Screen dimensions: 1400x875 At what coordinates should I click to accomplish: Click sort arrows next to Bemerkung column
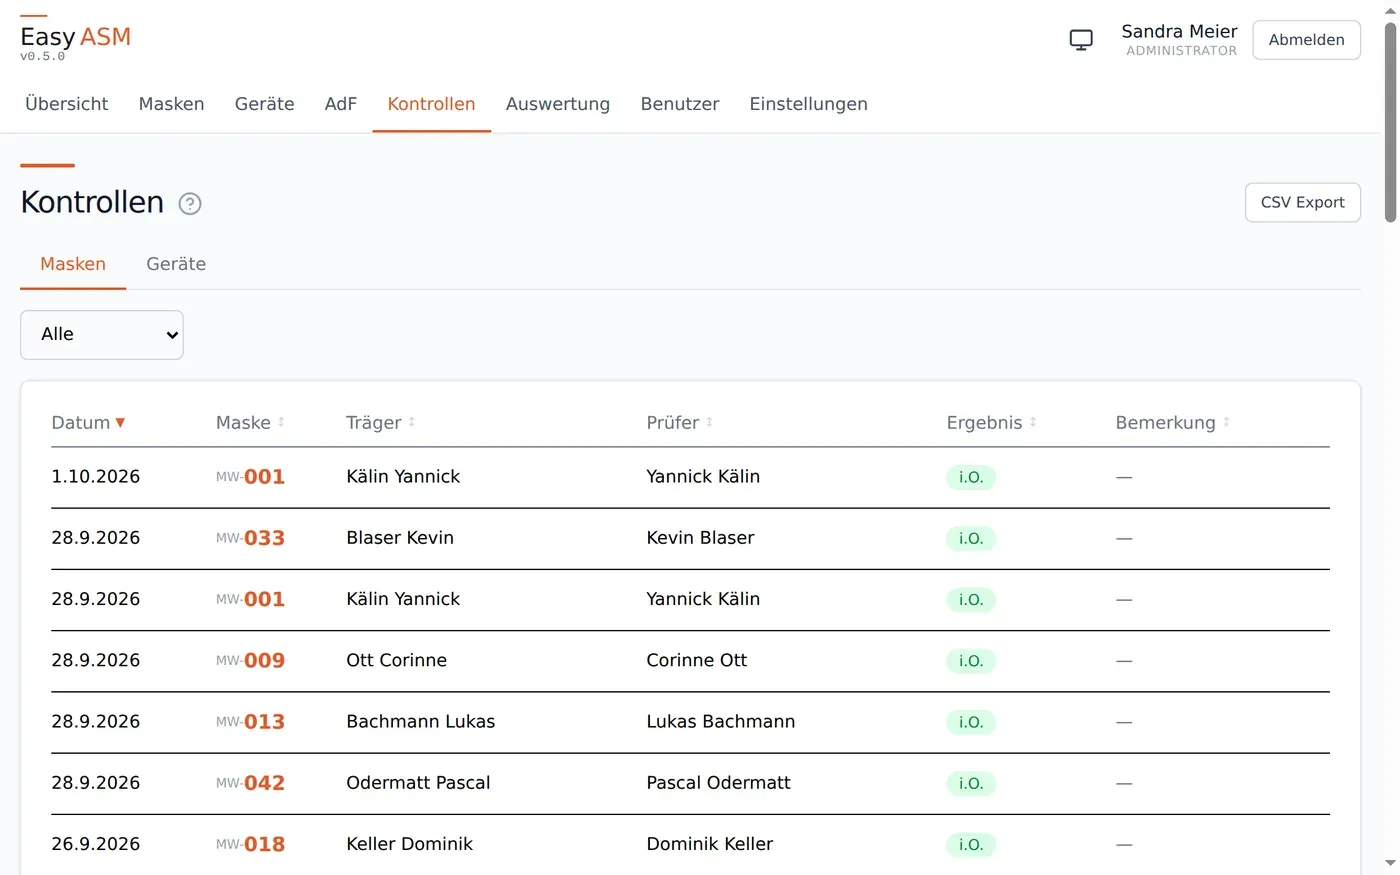pos(1226,423)
